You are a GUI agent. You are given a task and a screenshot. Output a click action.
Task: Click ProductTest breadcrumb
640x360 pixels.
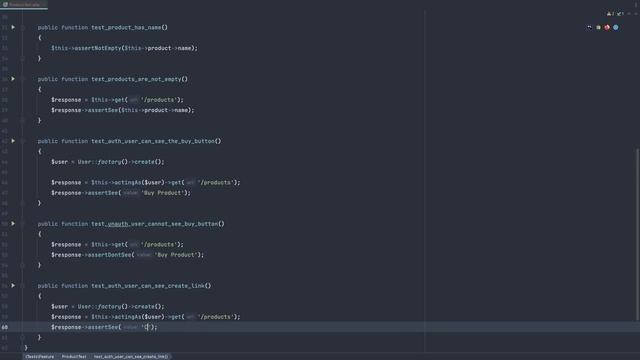pos(74,356)
